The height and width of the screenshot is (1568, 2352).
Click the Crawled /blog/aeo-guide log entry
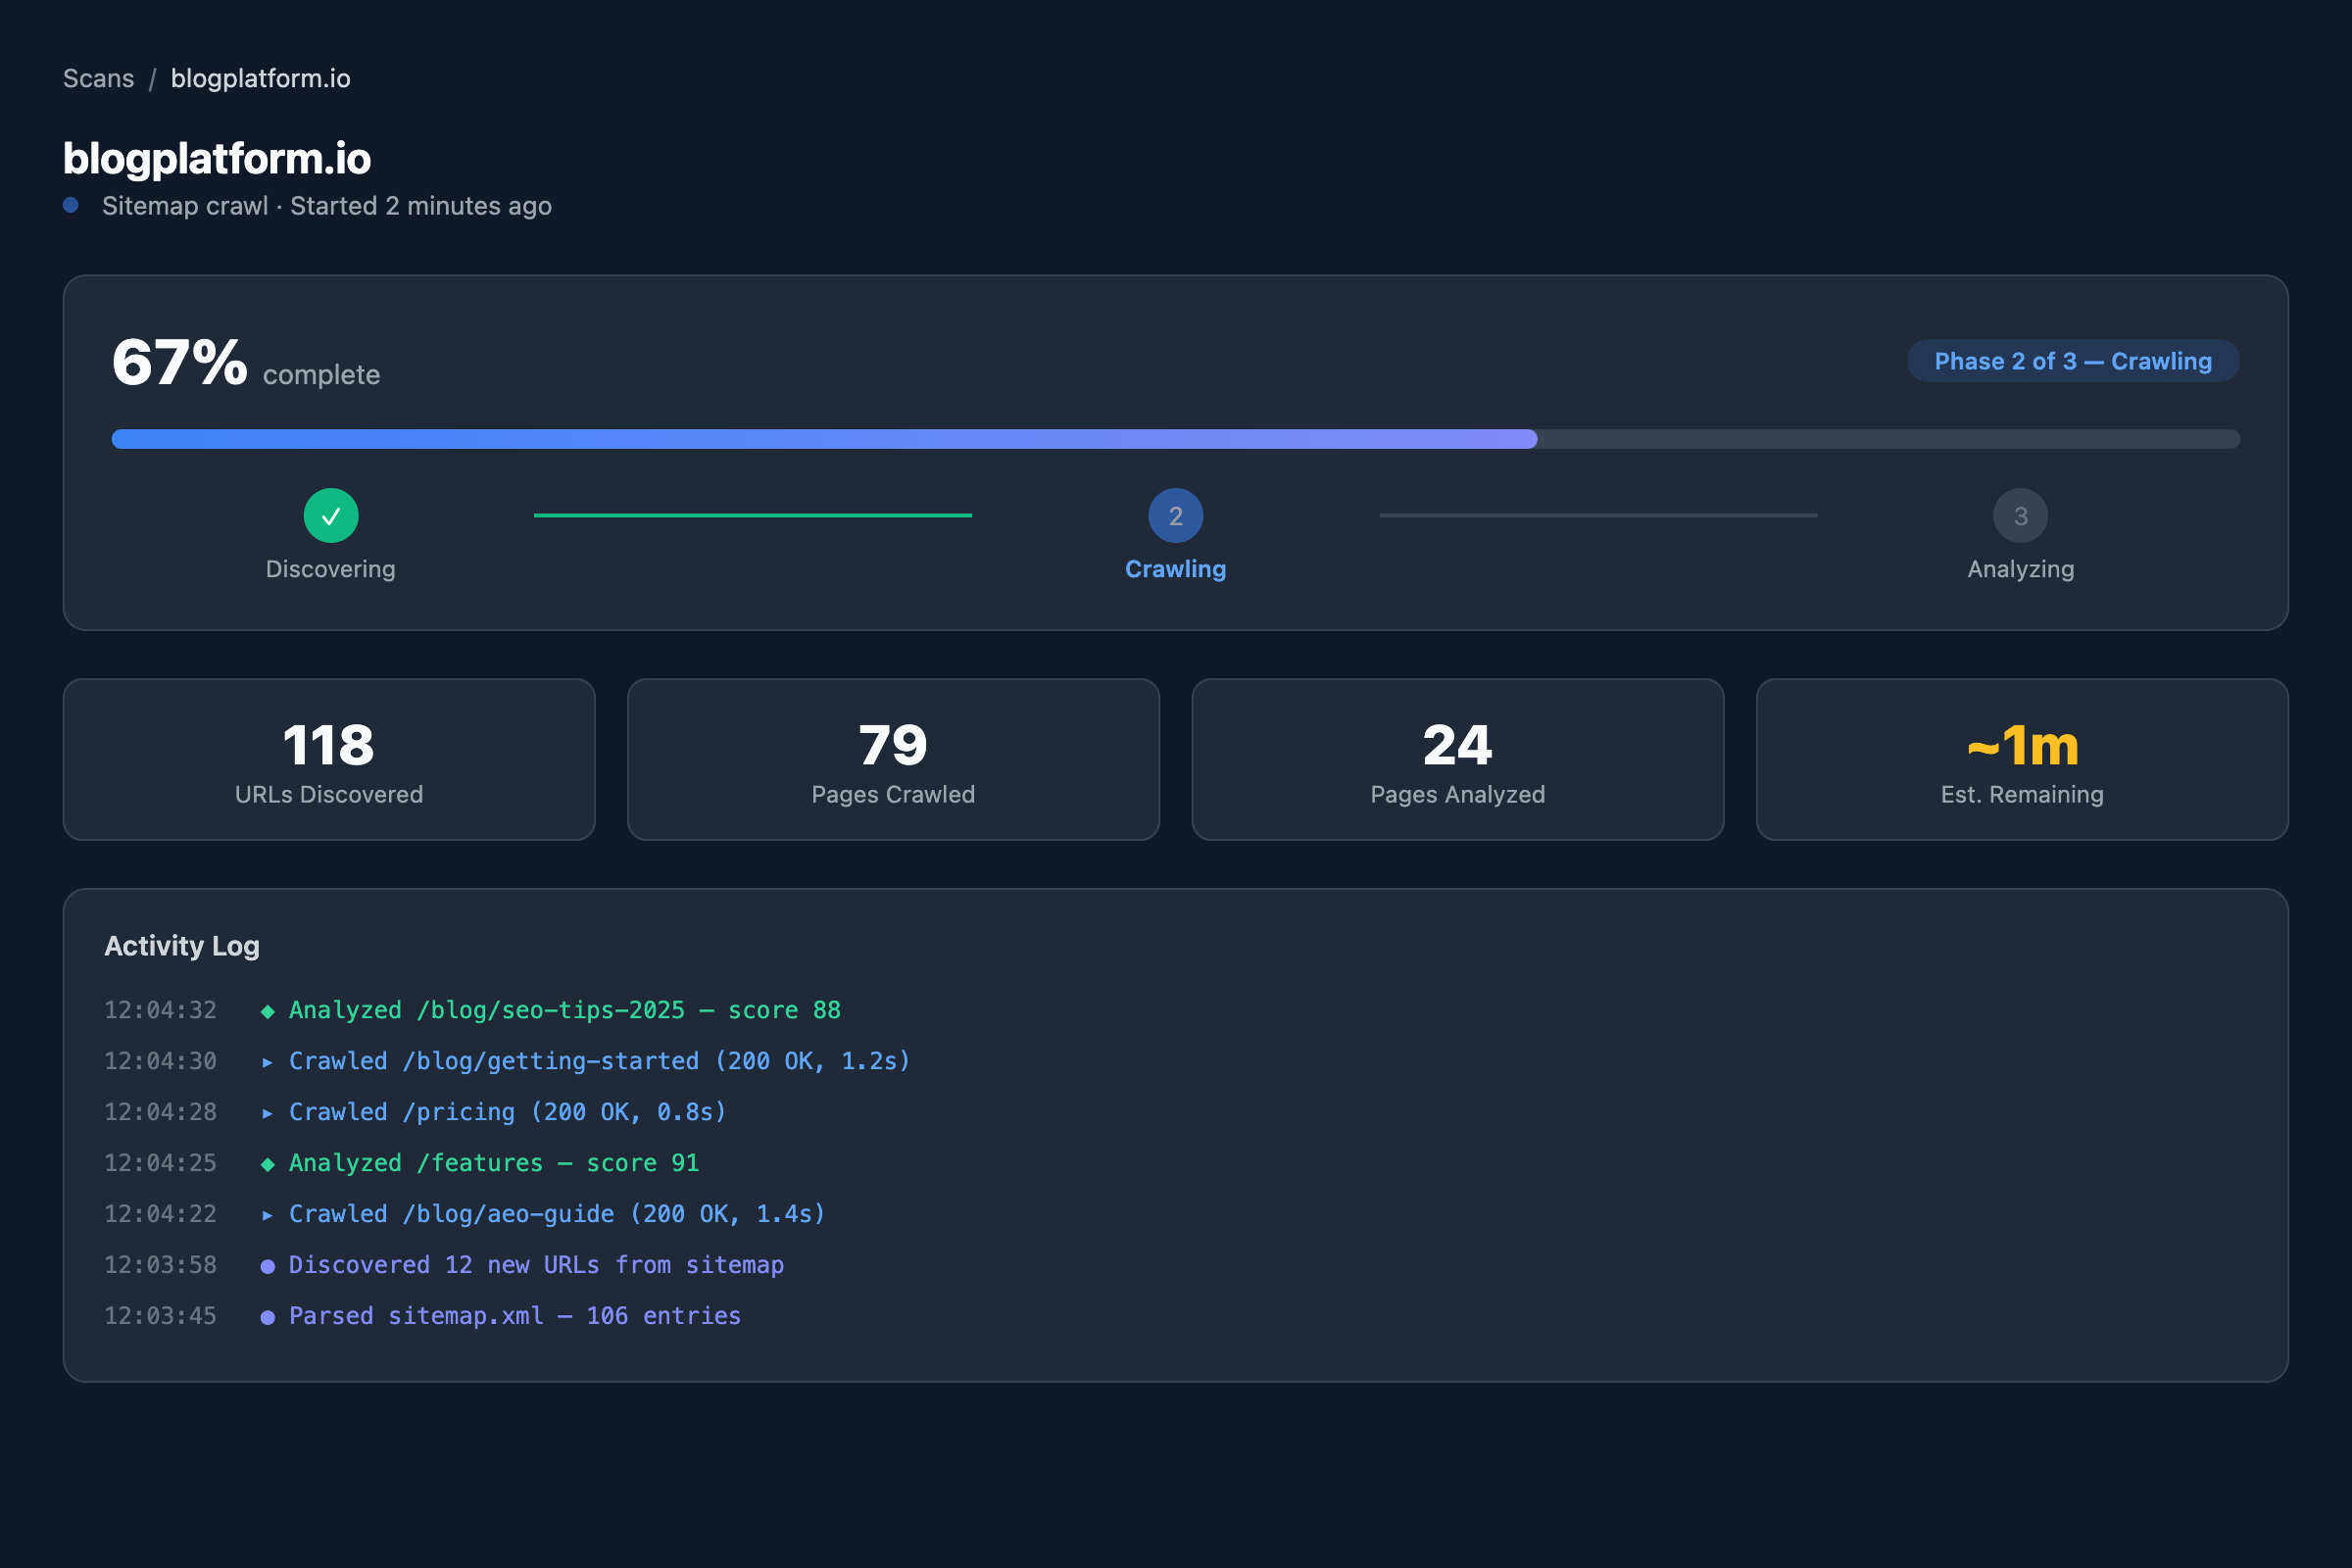pyautogui.click(x=557, y=1214)
